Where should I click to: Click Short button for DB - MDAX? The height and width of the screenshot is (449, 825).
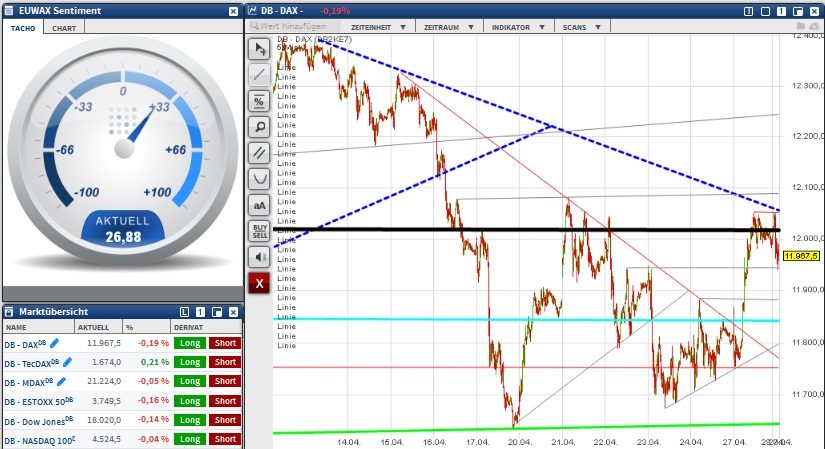point(225,381)
